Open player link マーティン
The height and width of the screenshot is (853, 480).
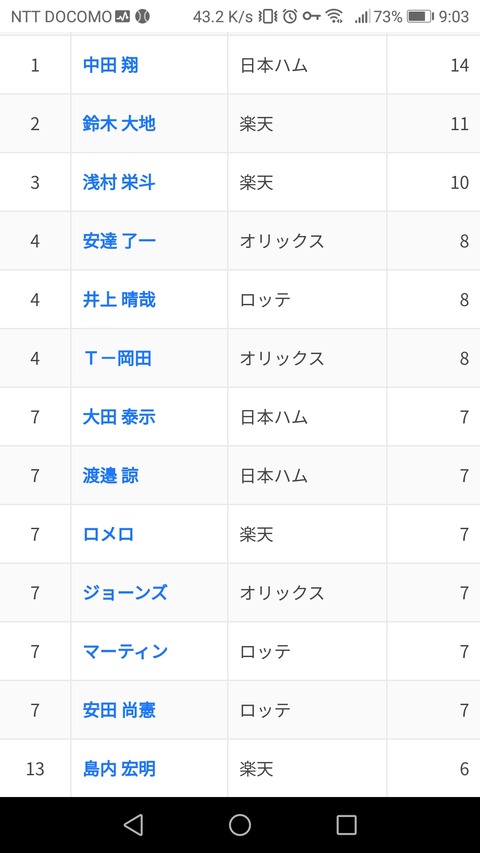125,652
